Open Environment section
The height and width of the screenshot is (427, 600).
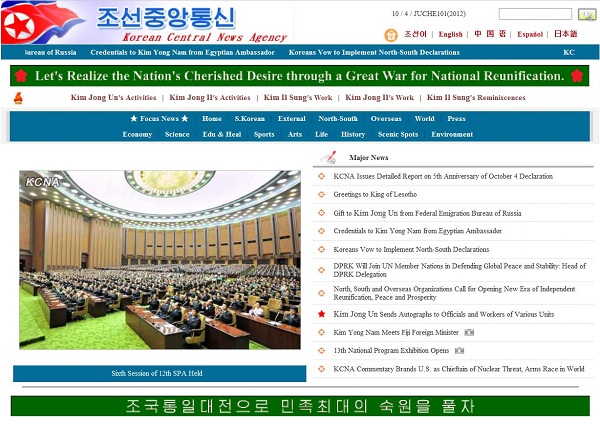tap(452, 134)
